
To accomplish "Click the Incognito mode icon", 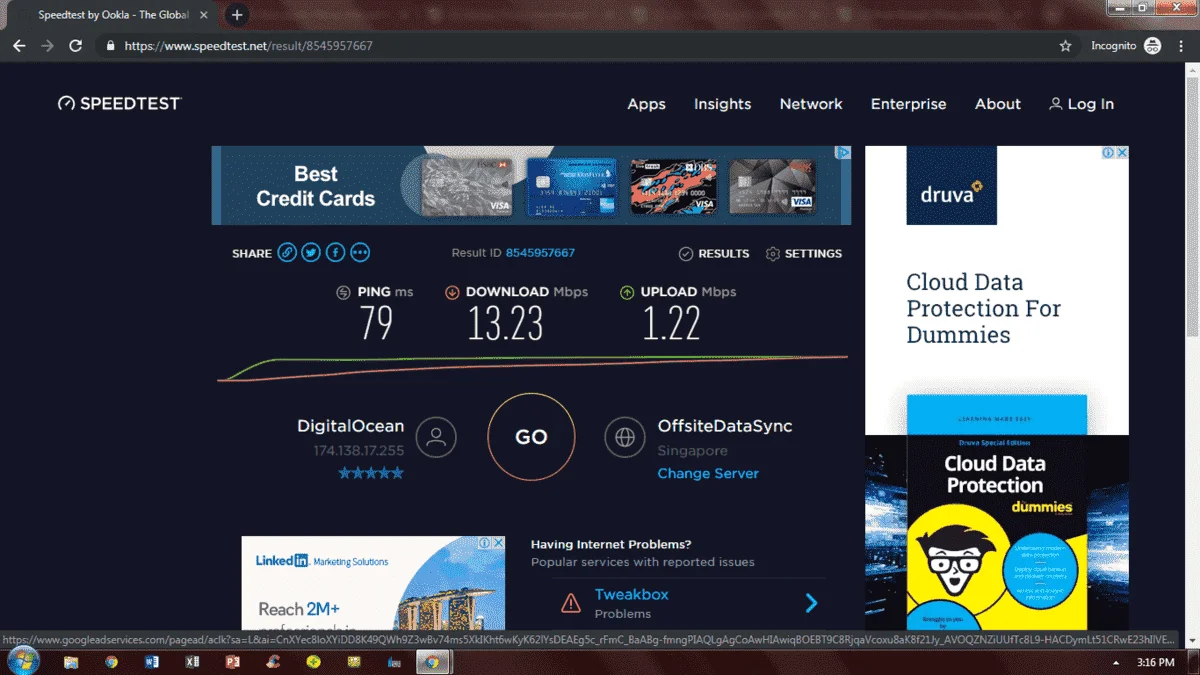I will [x=1152, y=46].
